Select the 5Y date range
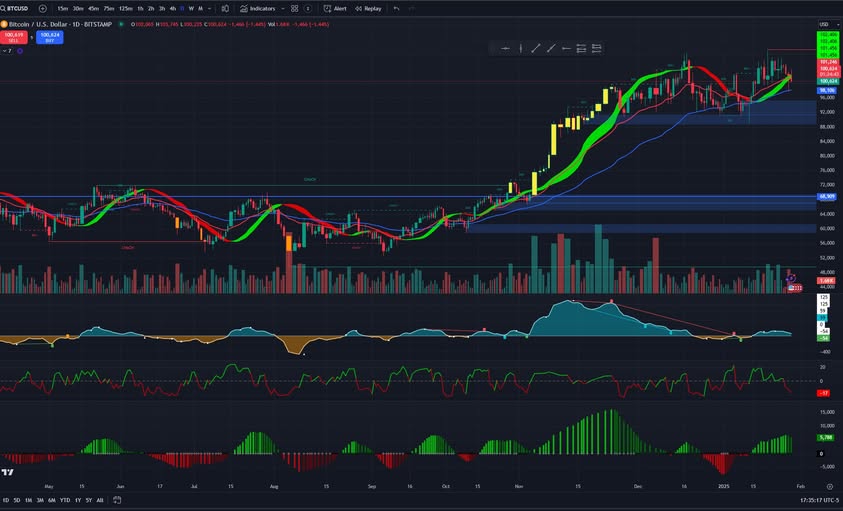 [x=88, y=500]
